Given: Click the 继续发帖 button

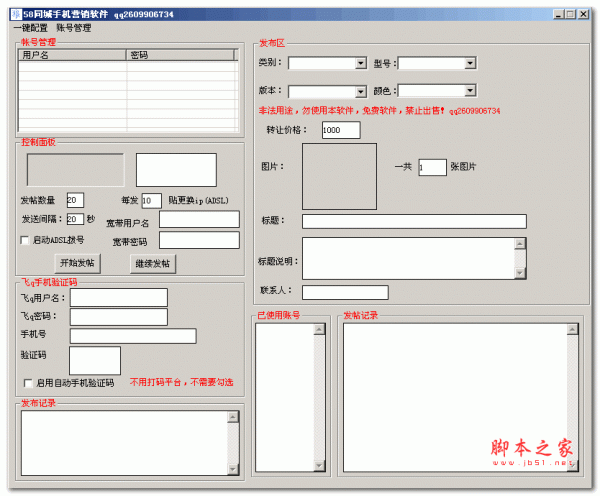Looking at the screenshot, I should [x=153, y=264].
